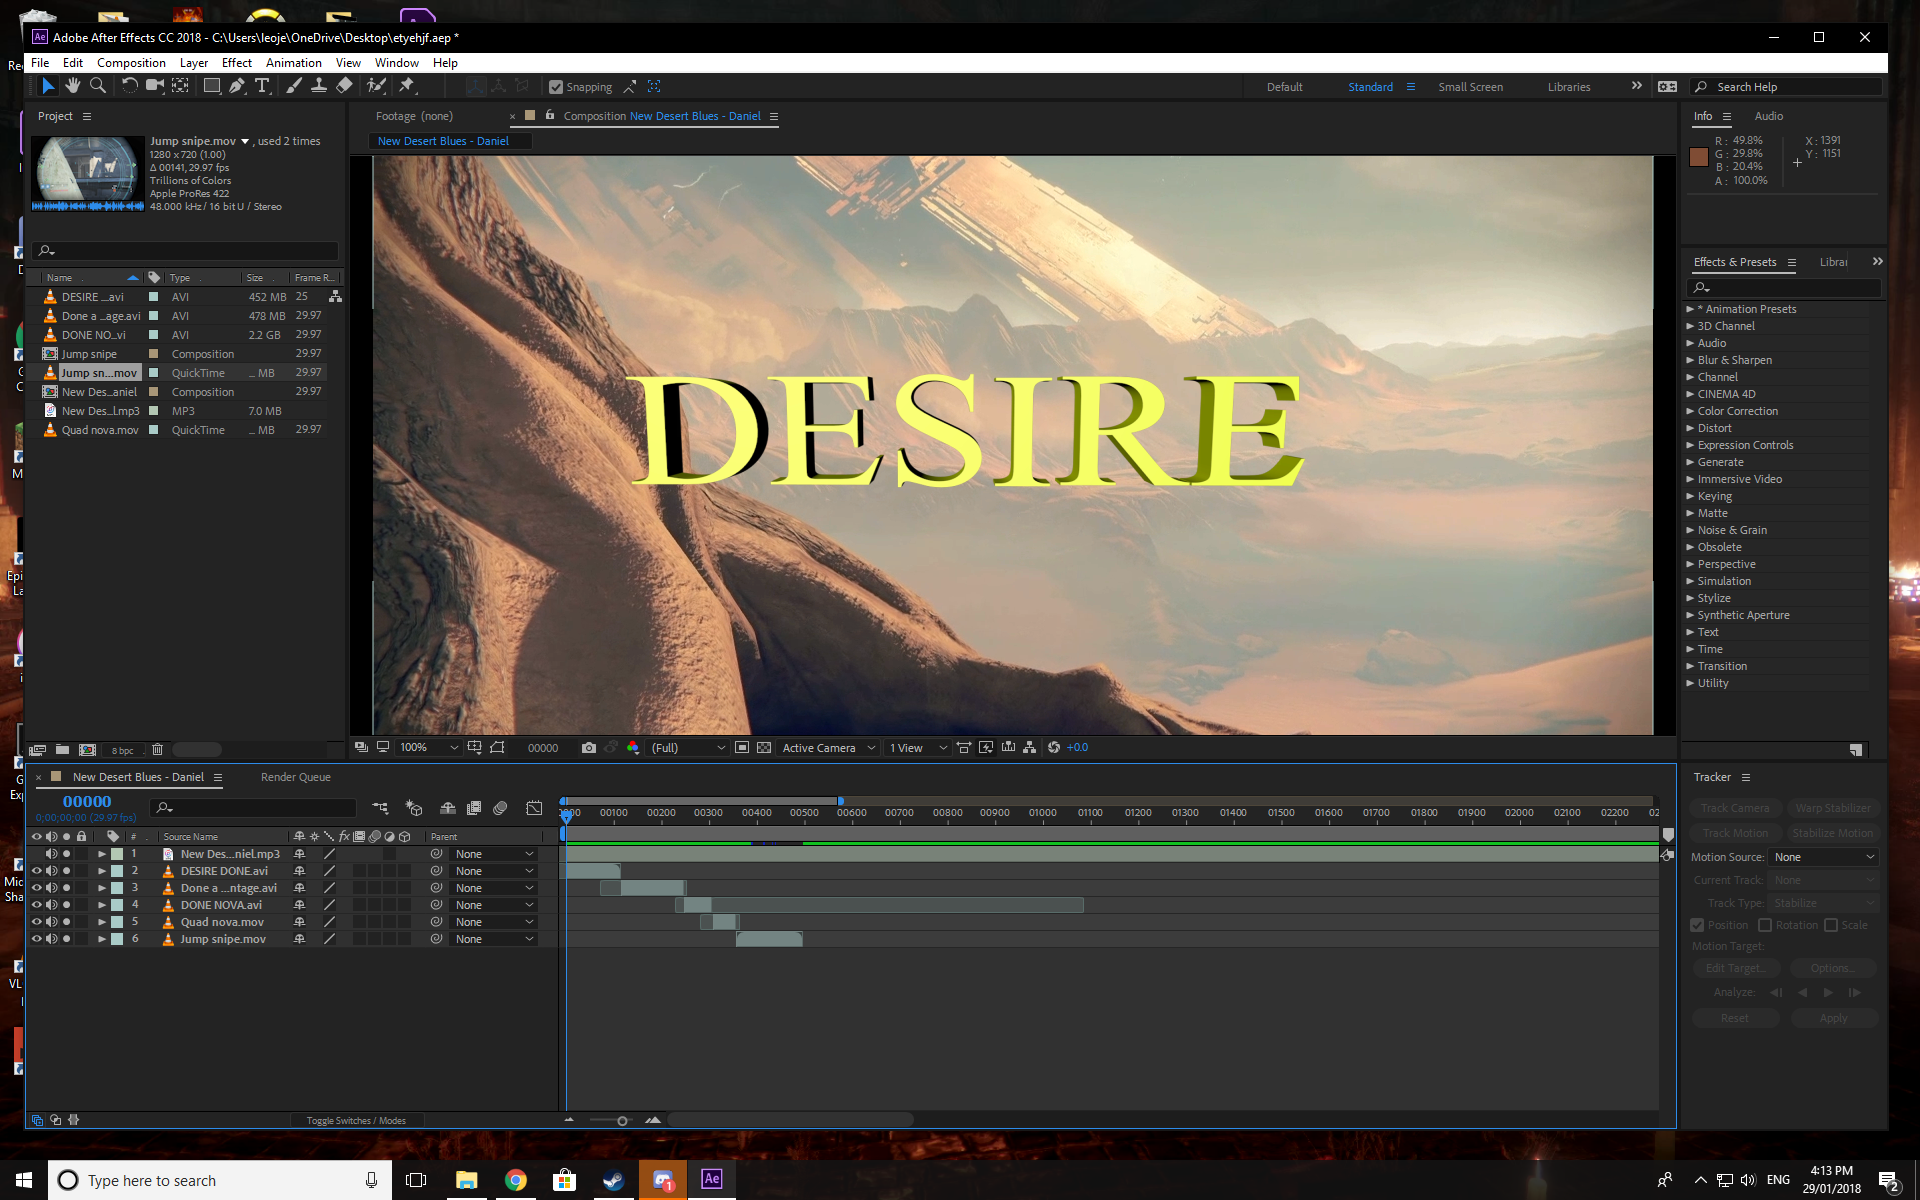The height and width of the screenshot is (1200, 1920).
Task: Open the 1 View layout dropdown
Action: [918, 748]
